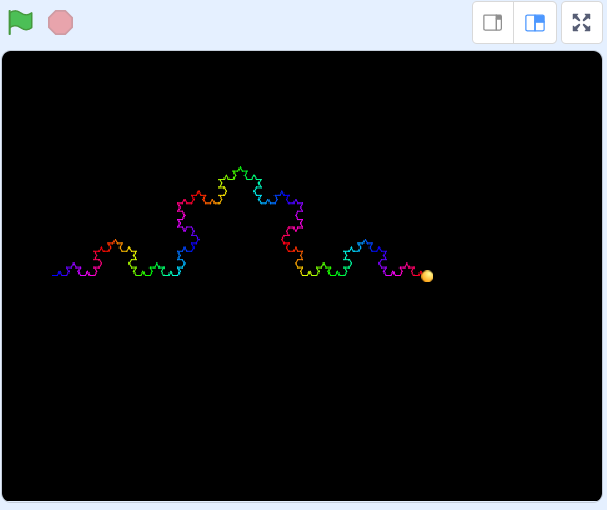Click the magenta right edge of the central hump
This screenshot has height=510, width=607.
pos(298,213)
